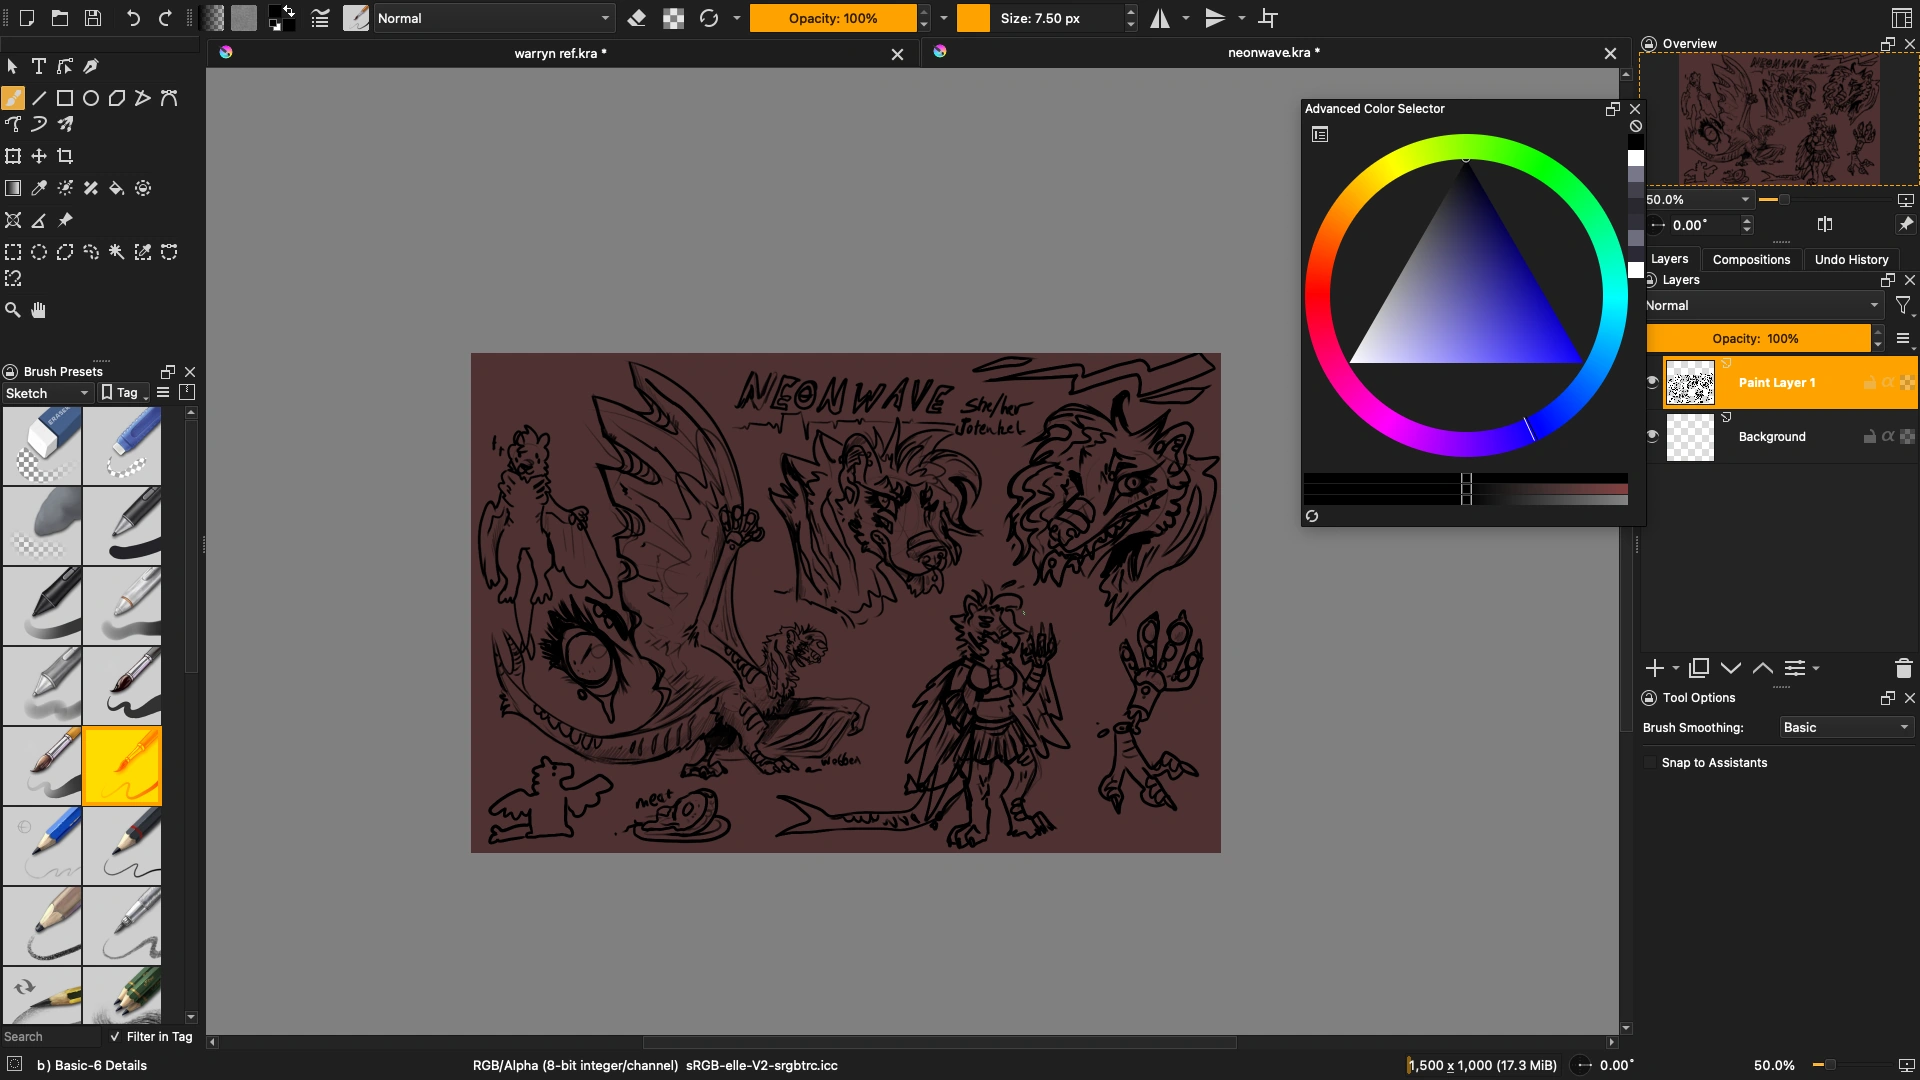Viewport: 1920px width, 1080px height.
Task: Select the Text tool
Action: (x=39, y=66)
